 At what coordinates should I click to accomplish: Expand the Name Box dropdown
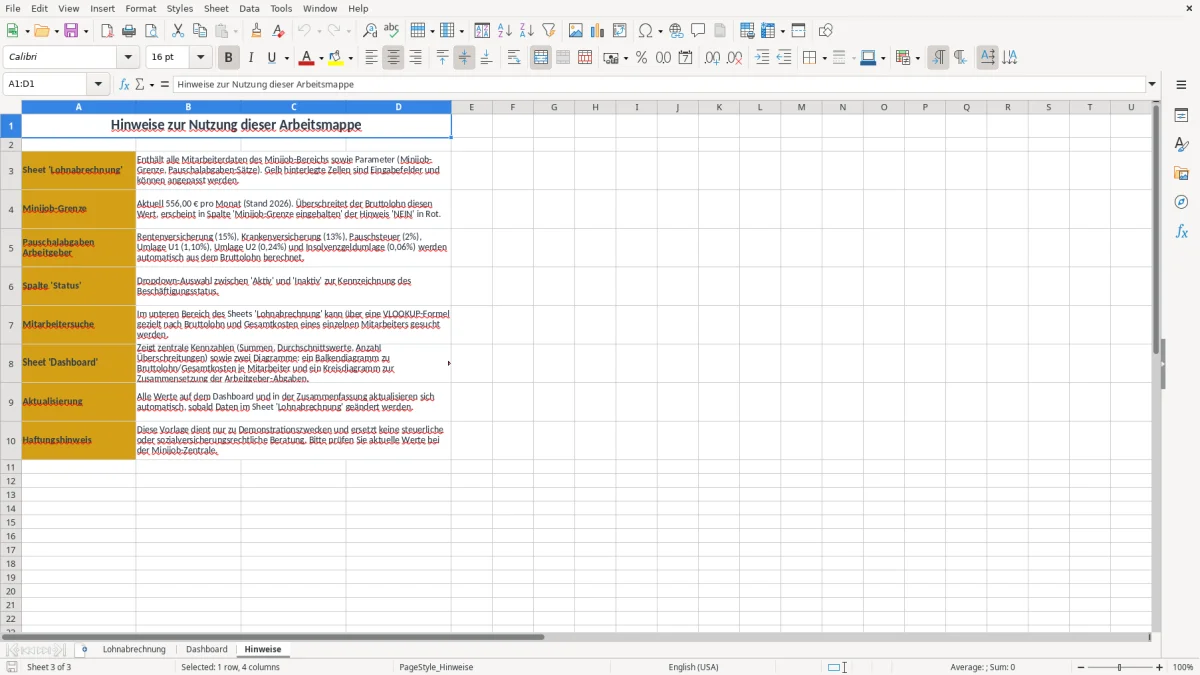pos(98,84)
